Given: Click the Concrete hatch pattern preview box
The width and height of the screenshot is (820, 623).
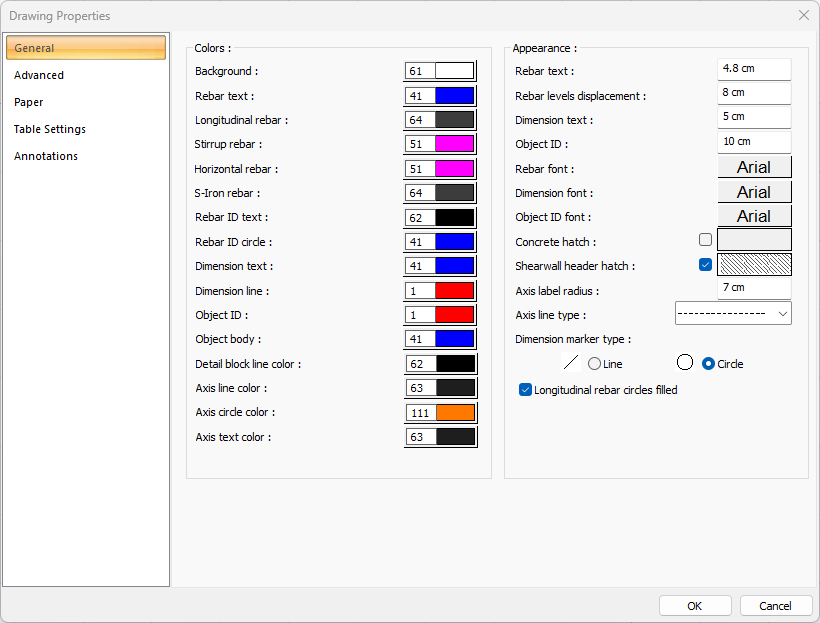Looking at the screenshot, I should [754, 240].
